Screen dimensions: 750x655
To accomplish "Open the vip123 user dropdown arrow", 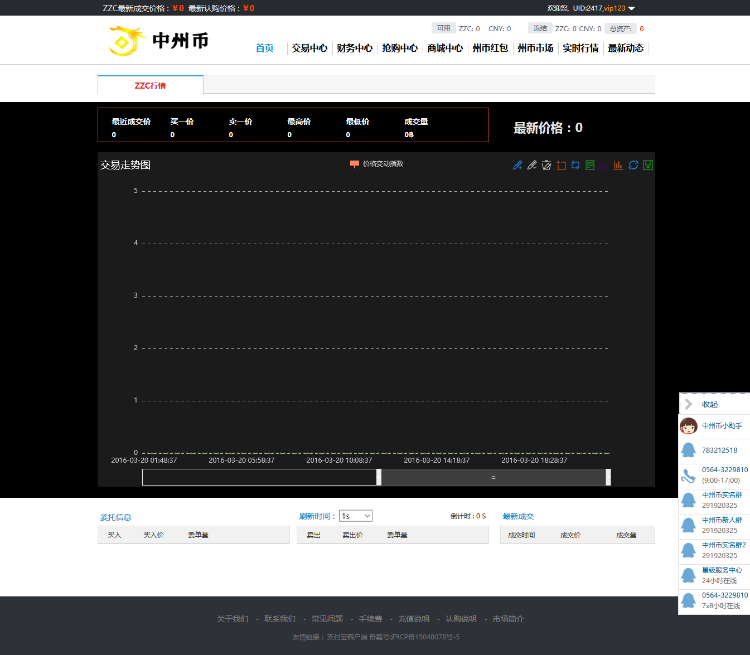I will 631,9.
